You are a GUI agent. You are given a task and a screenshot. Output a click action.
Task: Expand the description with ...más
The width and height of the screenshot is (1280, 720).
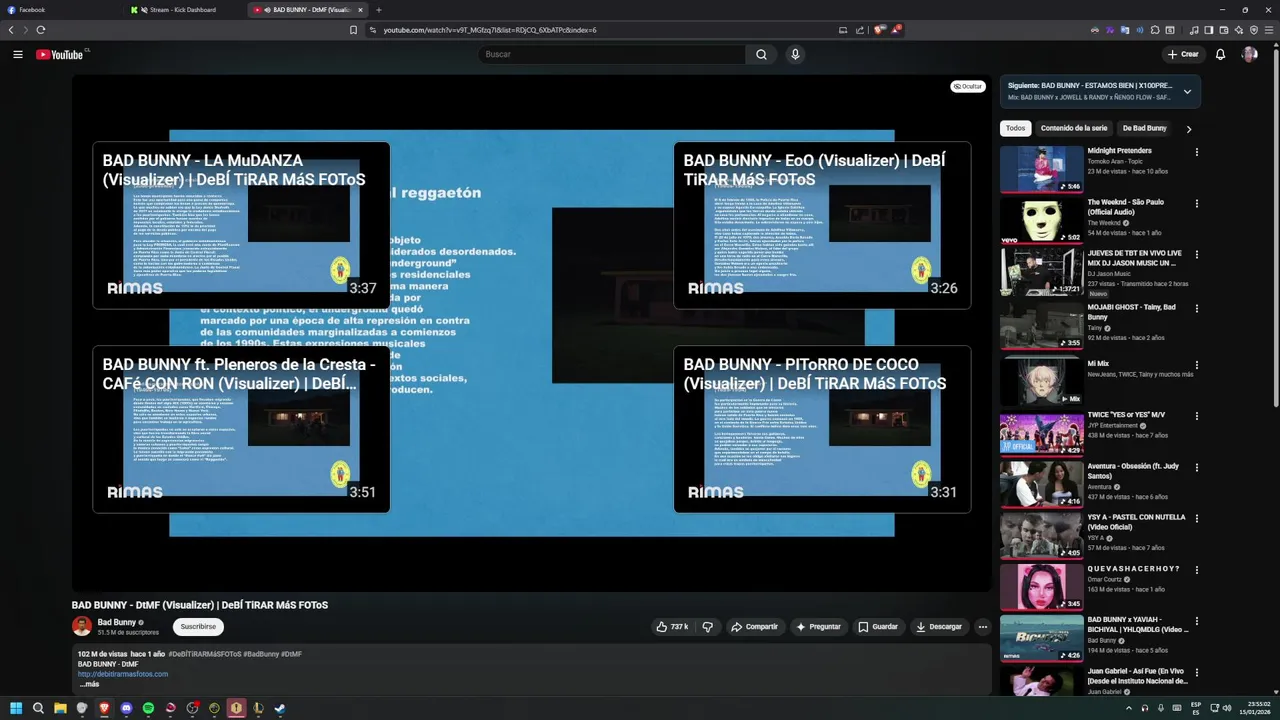click(89, 684)
